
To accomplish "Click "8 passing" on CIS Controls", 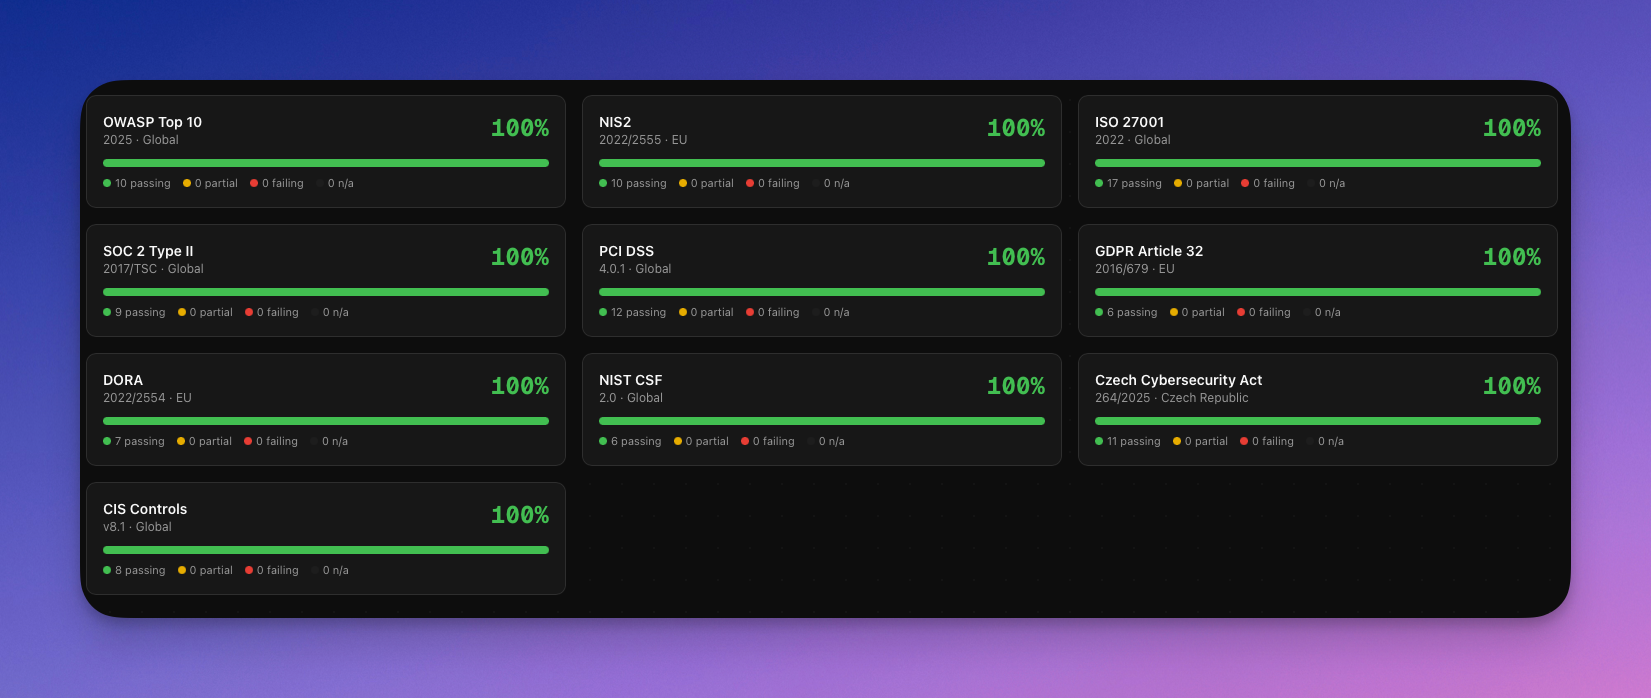I will (134, 570).
